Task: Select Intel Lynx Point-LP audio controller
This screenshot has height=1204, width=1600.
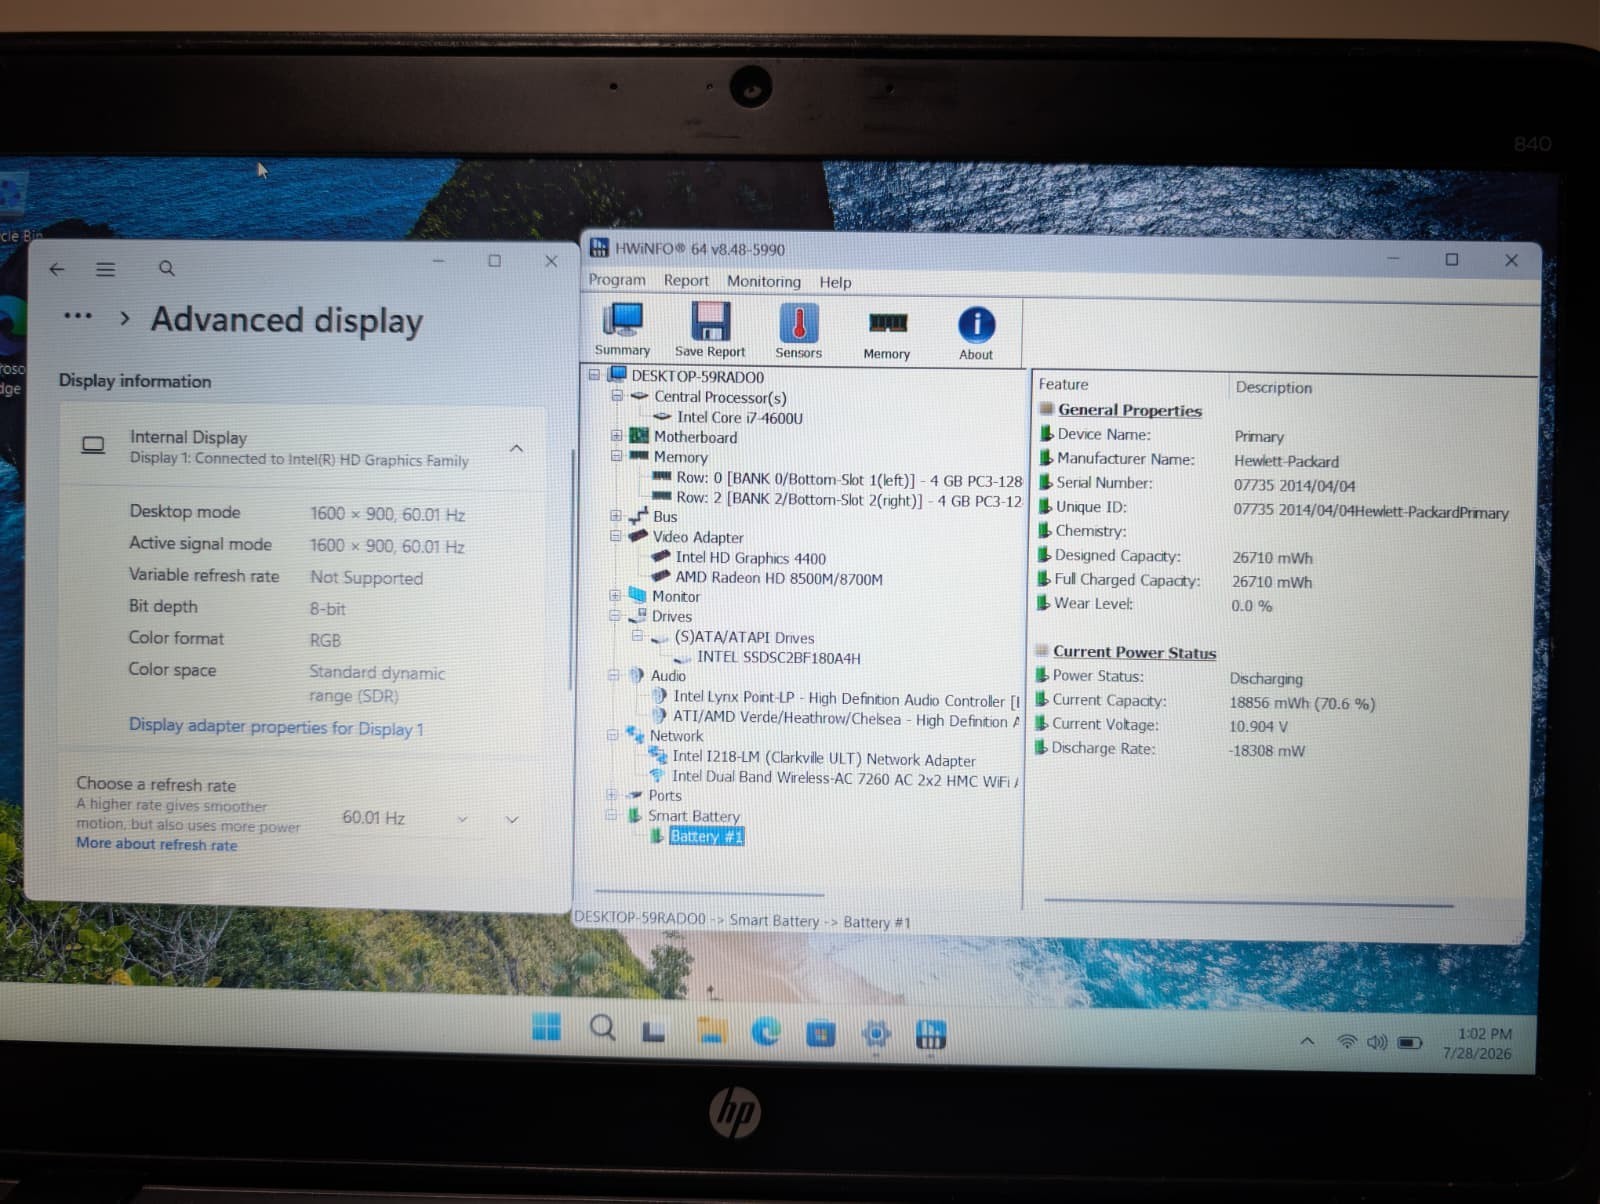Action: pos(846,698)
